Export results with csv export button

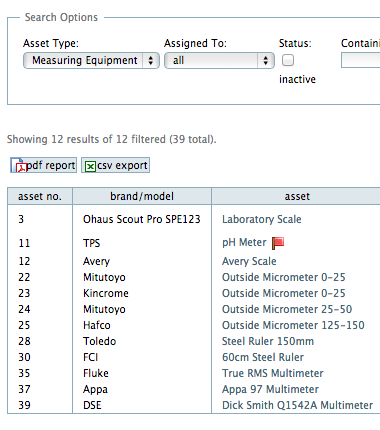116,165
